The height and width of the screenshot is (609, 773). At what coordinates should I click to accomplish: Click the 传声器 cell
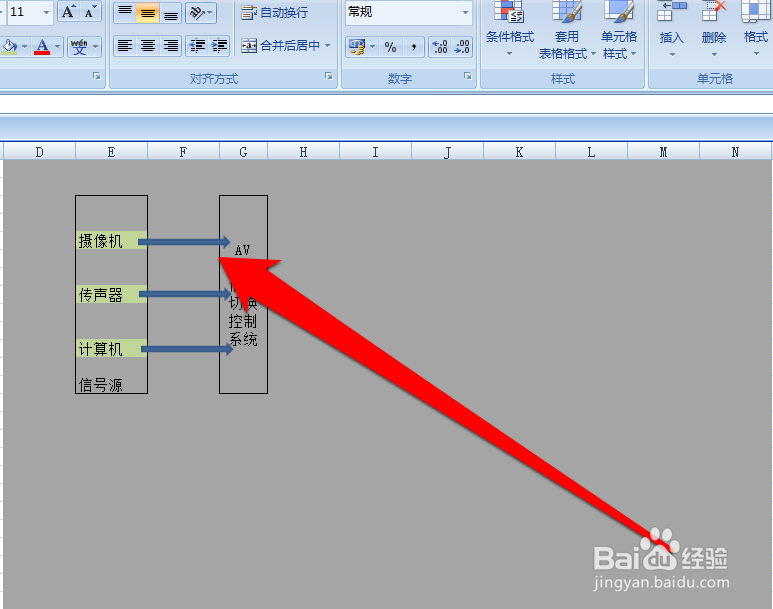[111, 294]
